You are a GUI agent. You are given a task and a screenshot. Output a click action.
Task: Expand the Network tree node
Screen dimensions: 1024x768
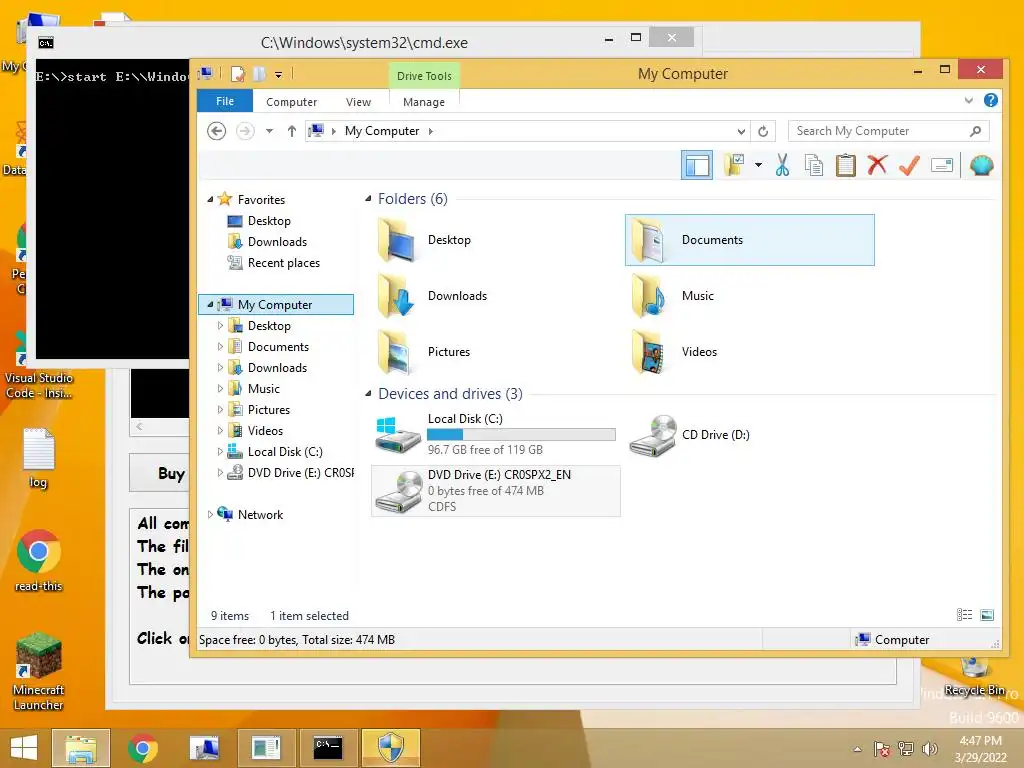210,515
